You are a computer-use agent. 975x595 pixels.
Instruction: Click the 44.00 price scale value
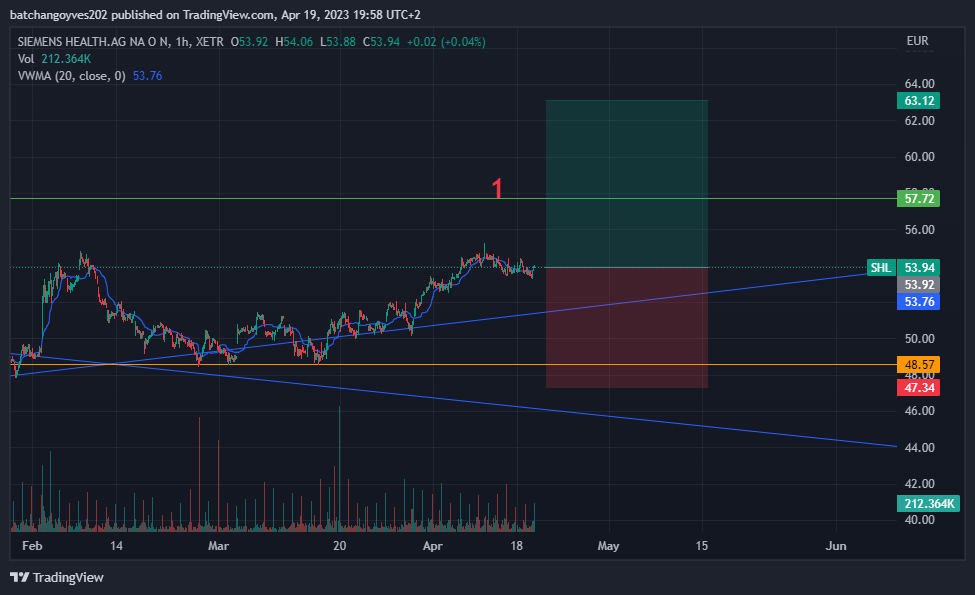[x=919, y=448]
